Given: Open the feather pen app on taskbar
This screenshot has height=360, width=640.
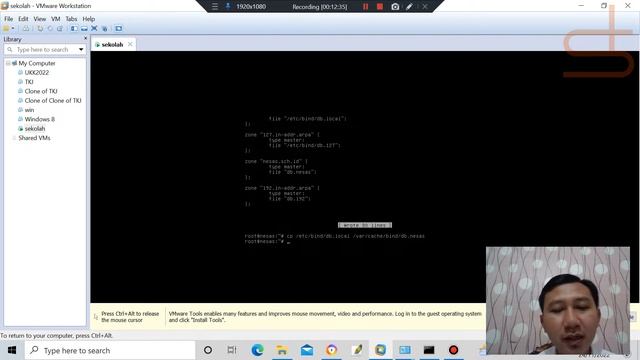Looking at the screenshot, I should coord(357,350).
